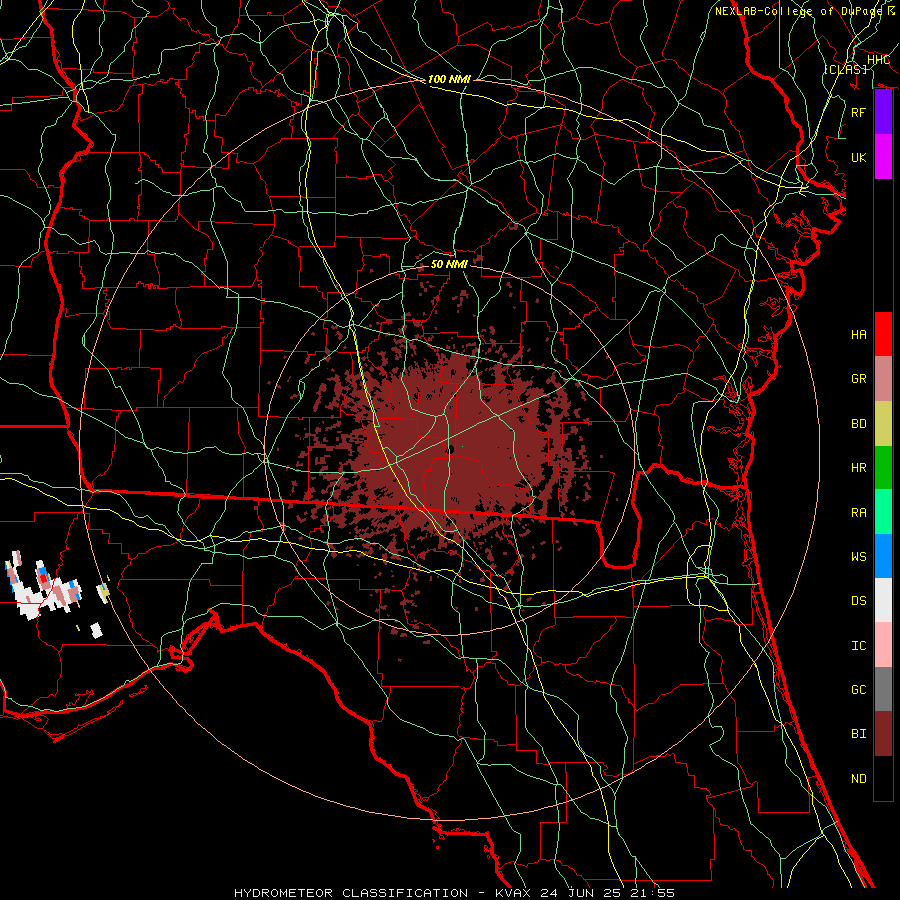Viewport: 900px width, 900px height.
Task: Click the WS legend label
Action: (858, 557)
